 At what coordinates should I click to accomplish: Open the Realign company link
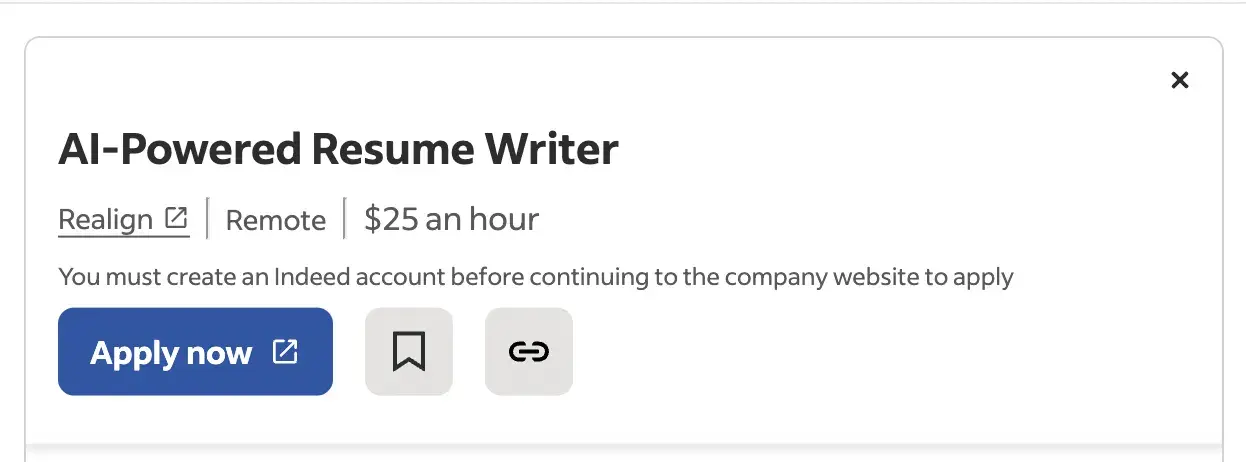point(106,219)
